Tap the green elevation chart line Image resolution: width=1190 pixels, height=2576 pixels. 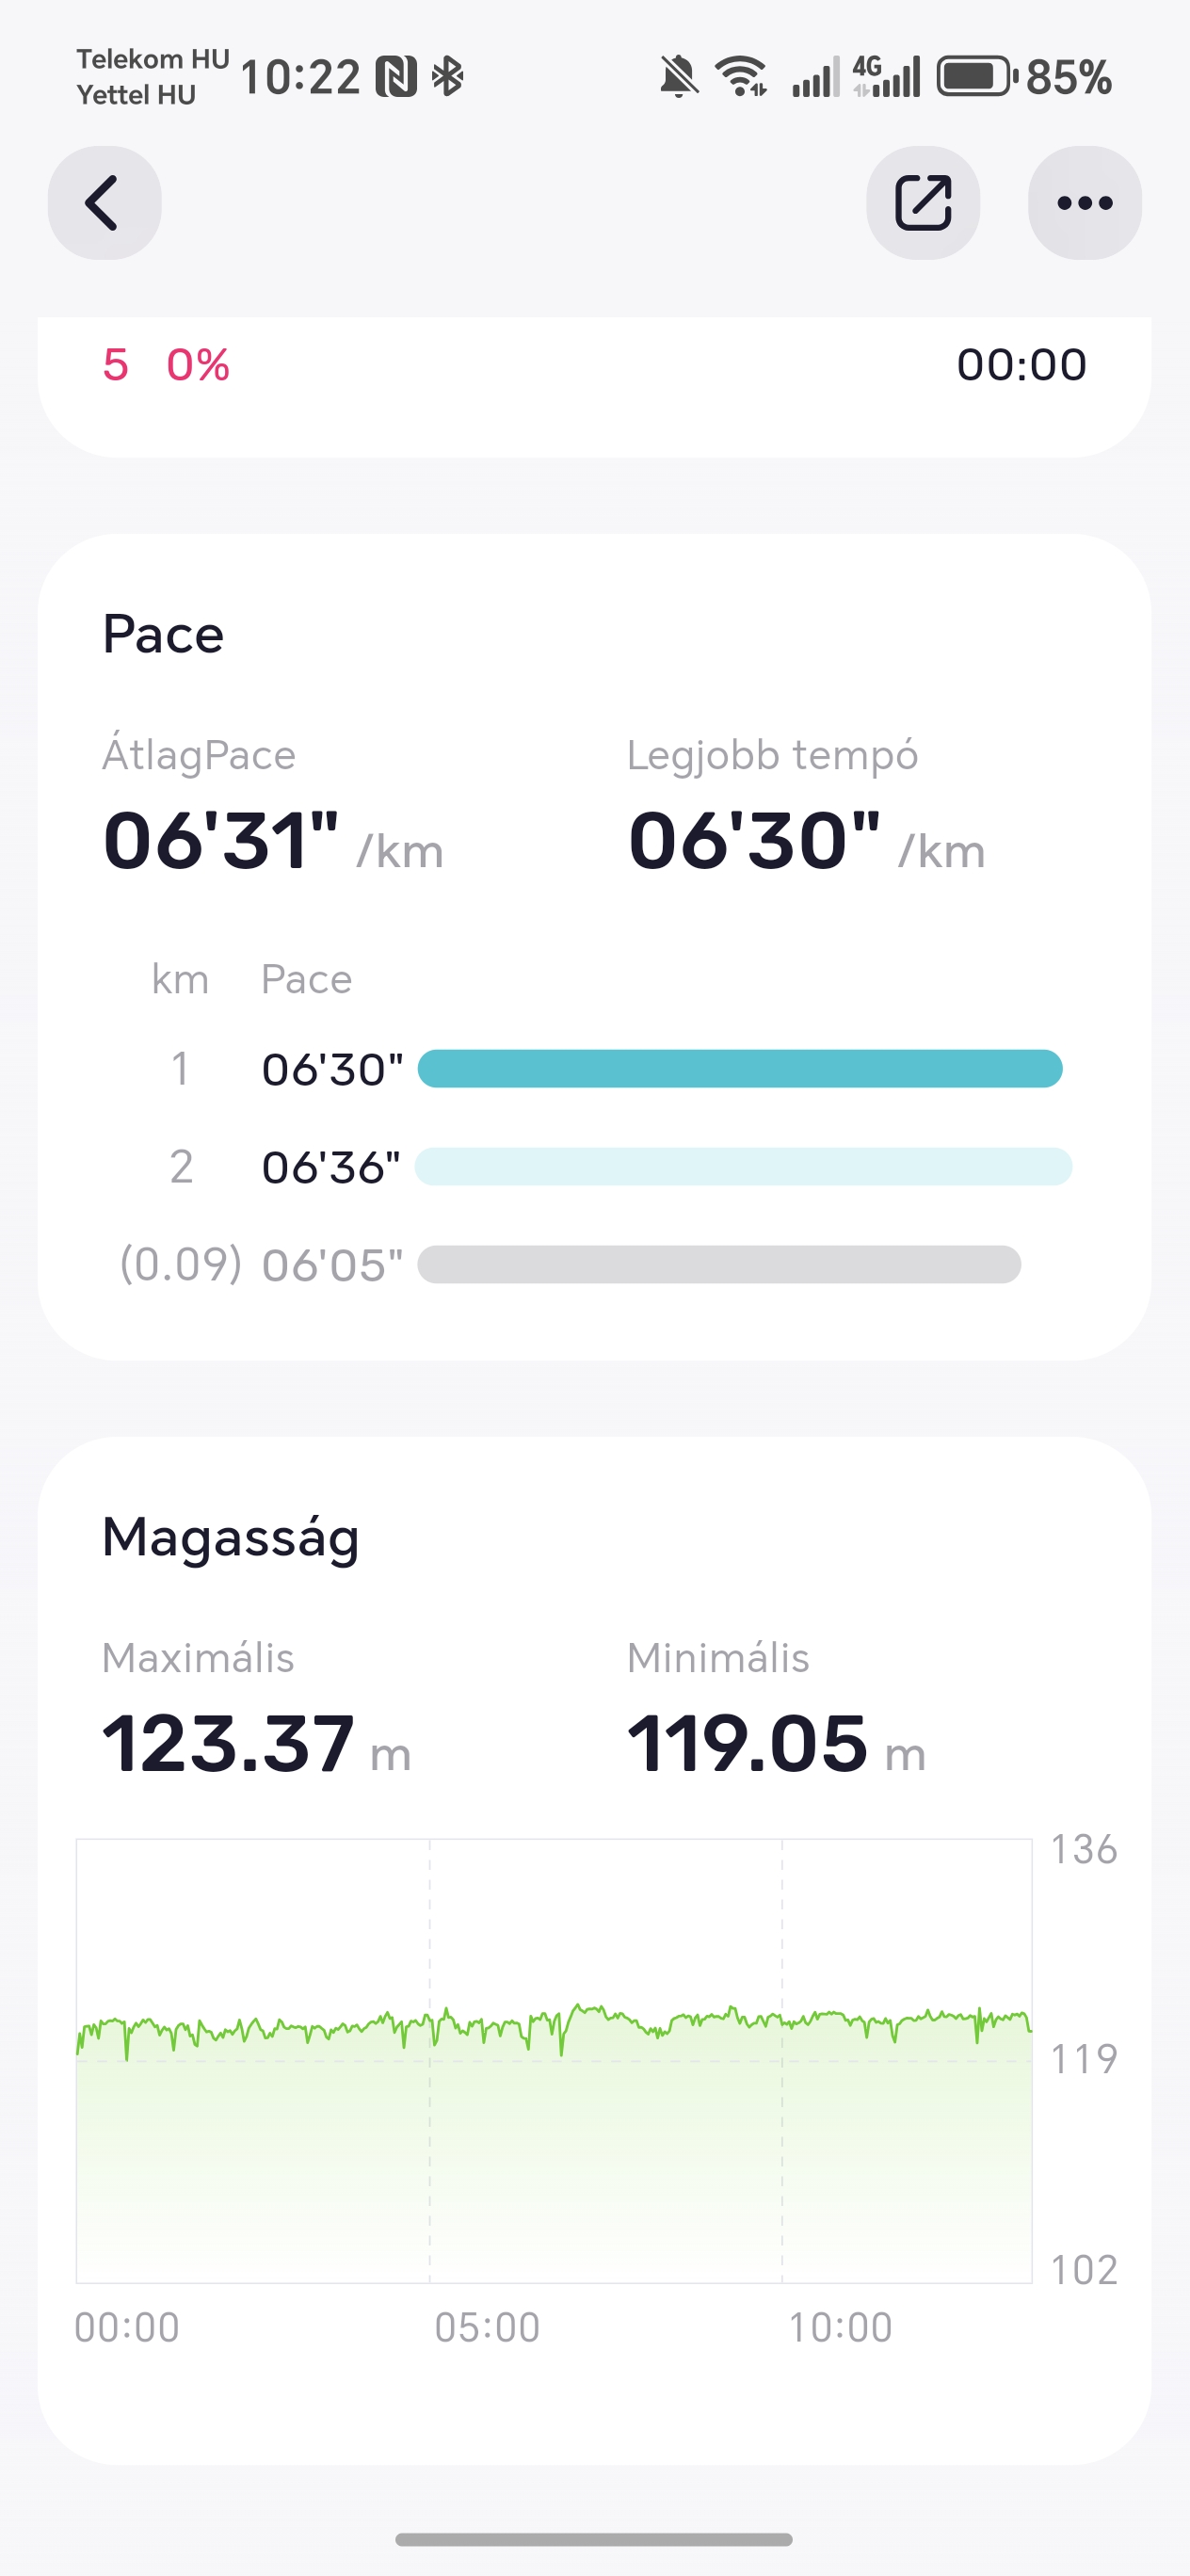554,2025
